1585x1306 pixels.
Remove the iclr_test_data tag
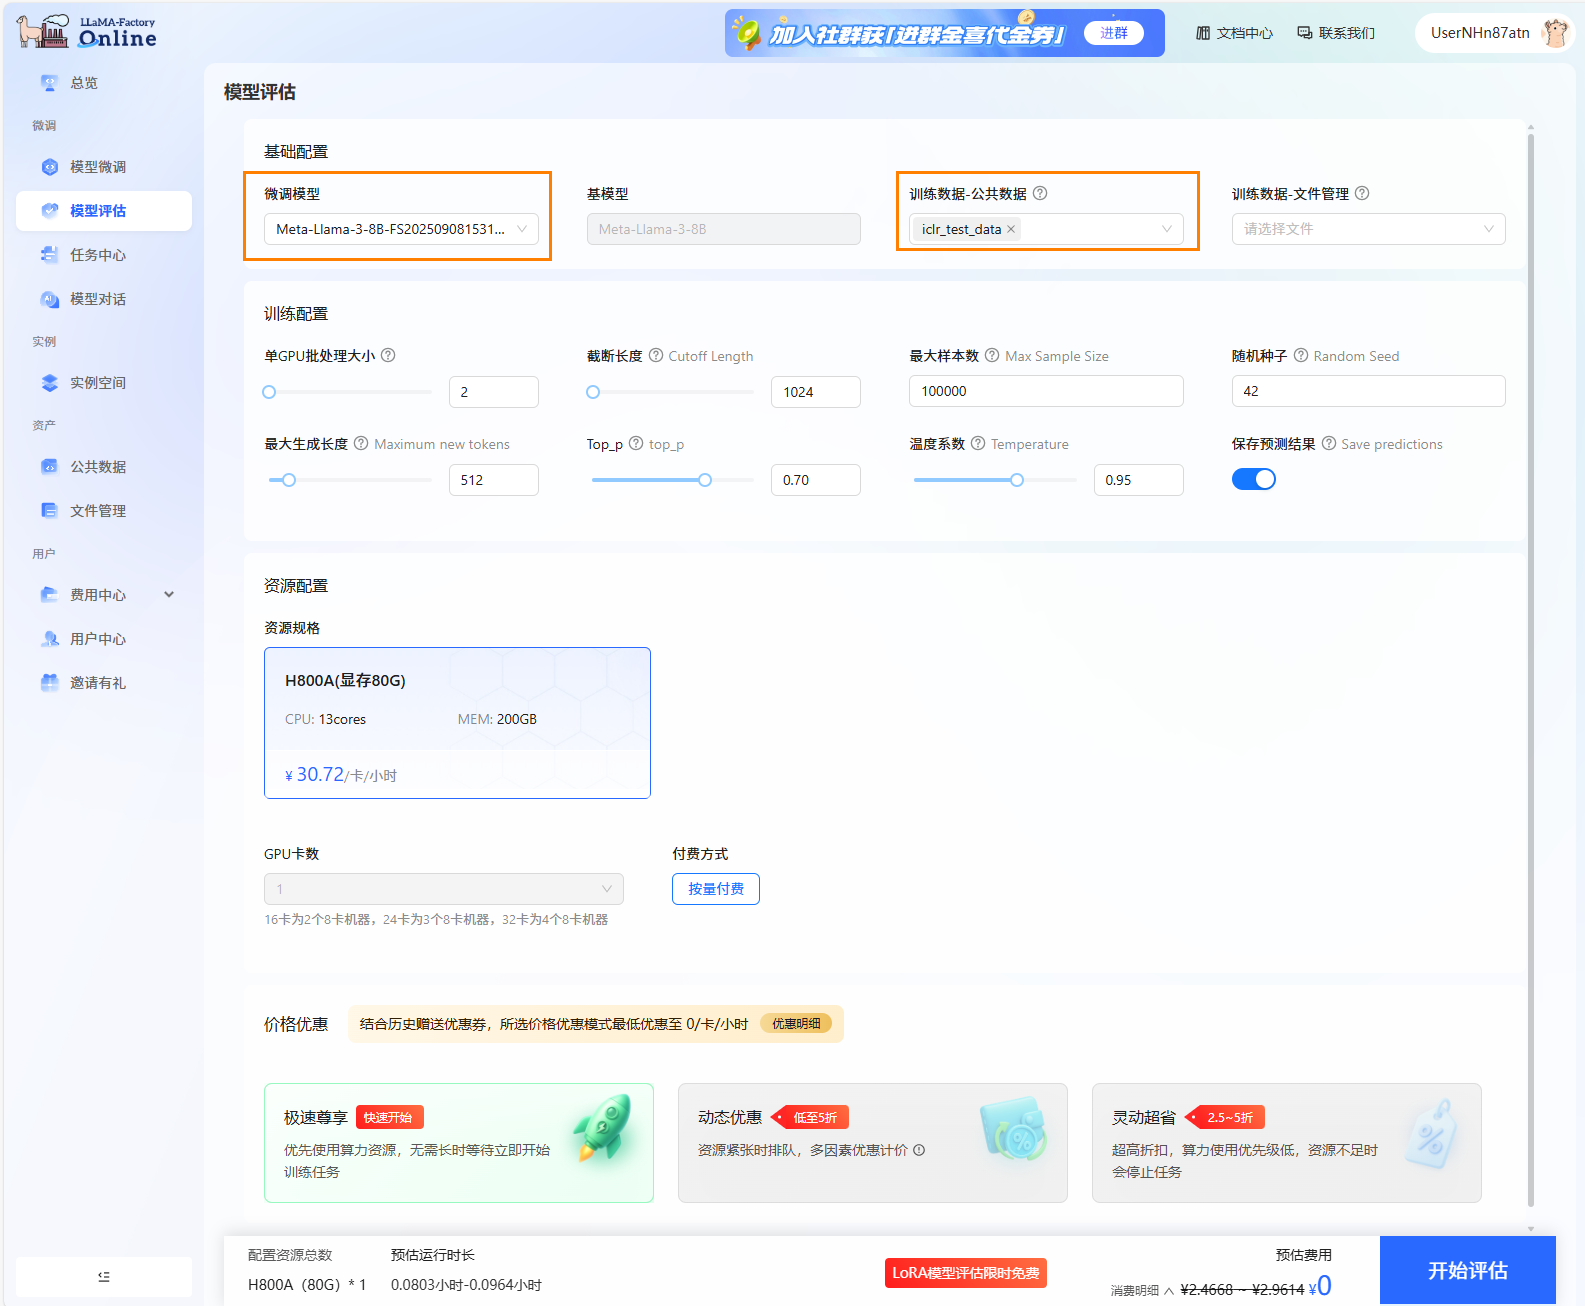point(1011,229)
